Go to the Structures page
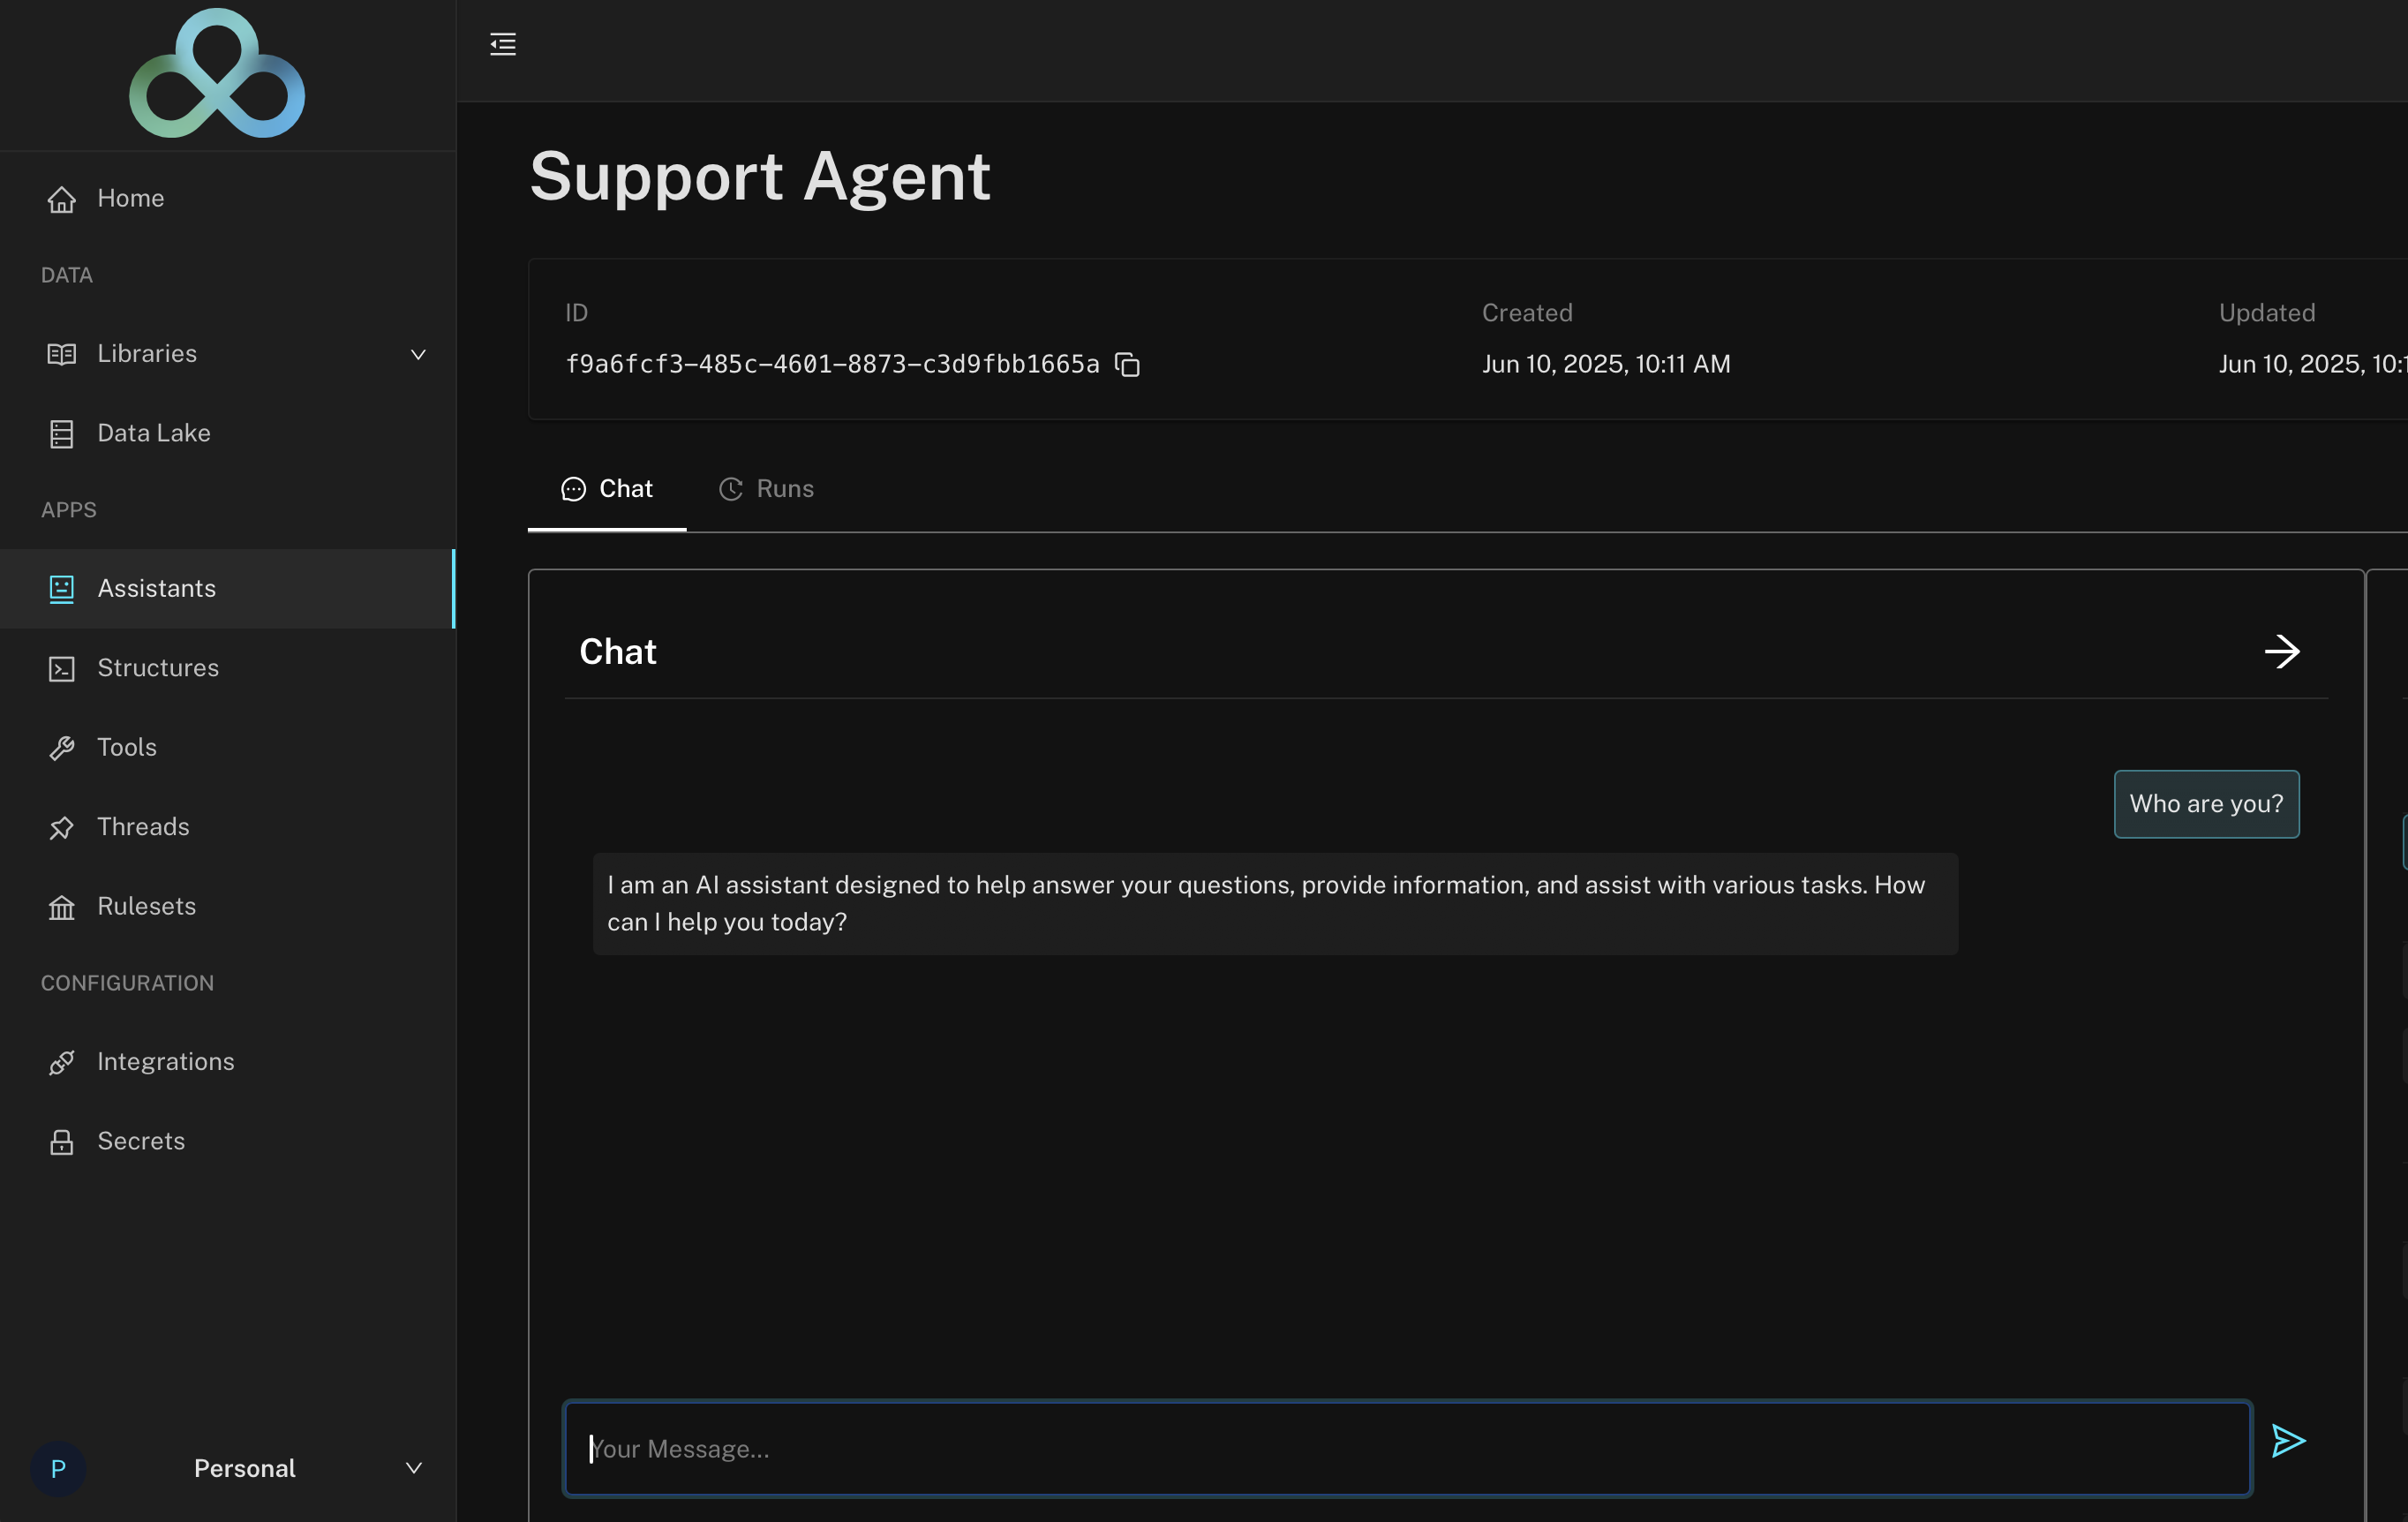Screen dimensions: 2408x1522 click(x=157, y=668)
